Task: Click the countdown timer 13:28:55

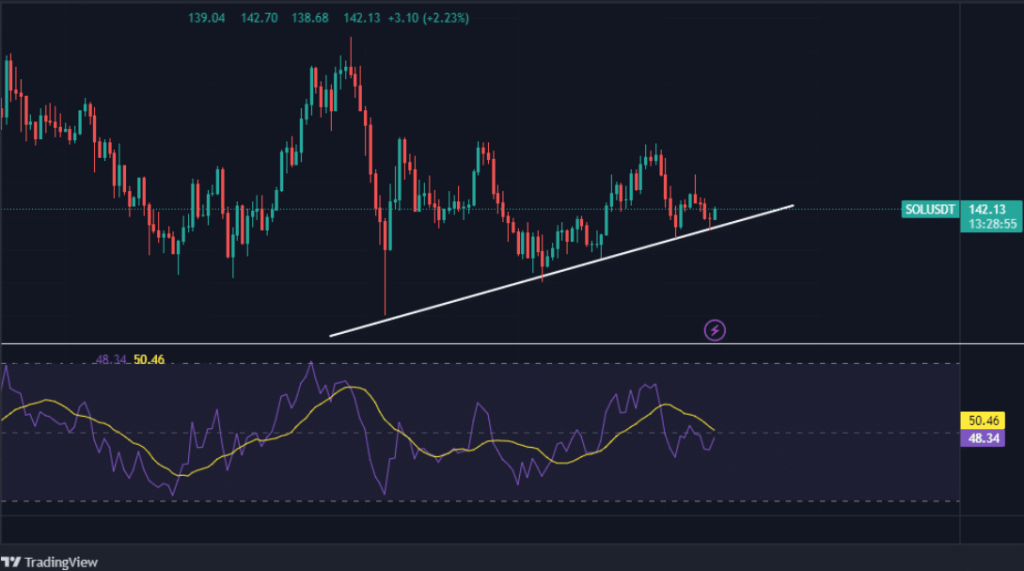Action: [x=992, y=224]
